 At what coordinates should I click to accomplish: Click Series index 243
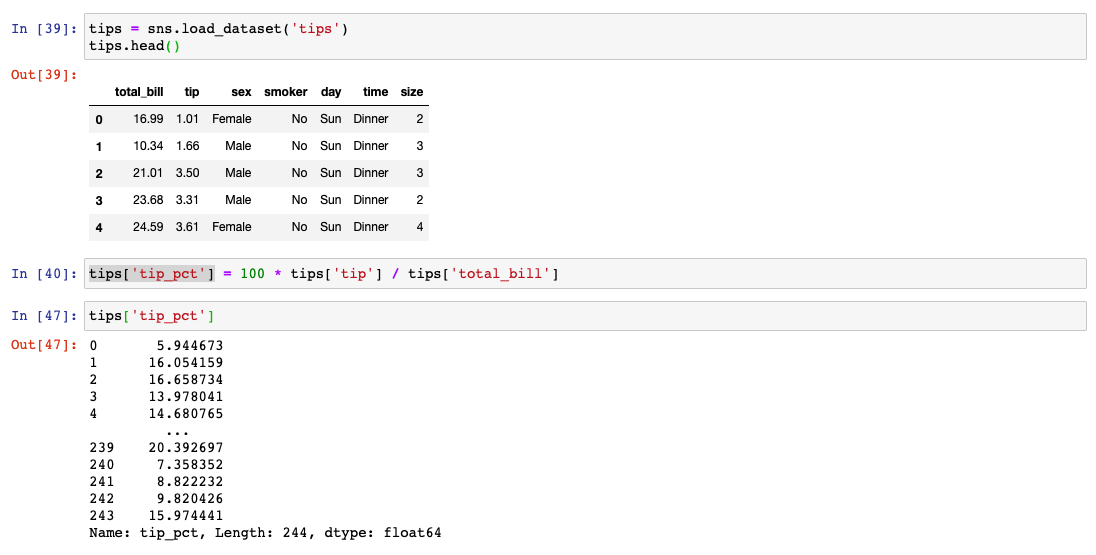click(101, 515)
